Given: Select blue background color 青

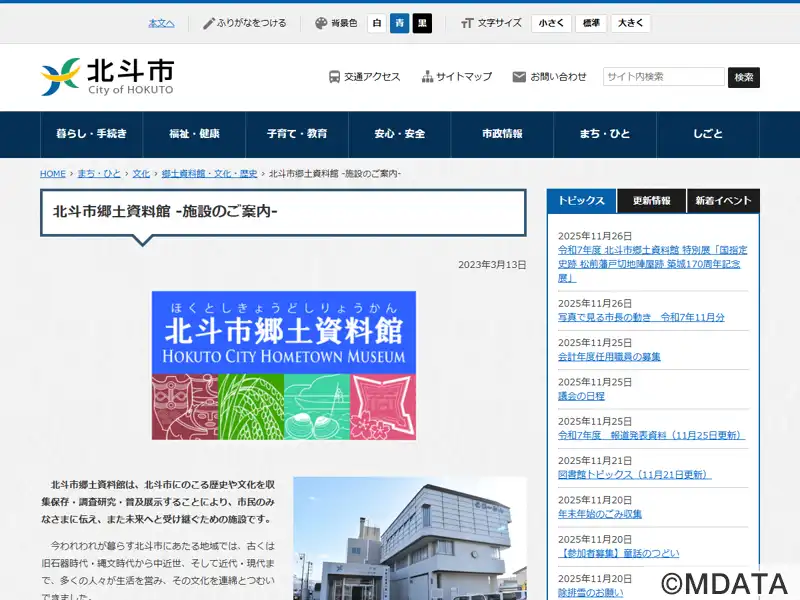Looking at the screenshot, I should [399, 23].
